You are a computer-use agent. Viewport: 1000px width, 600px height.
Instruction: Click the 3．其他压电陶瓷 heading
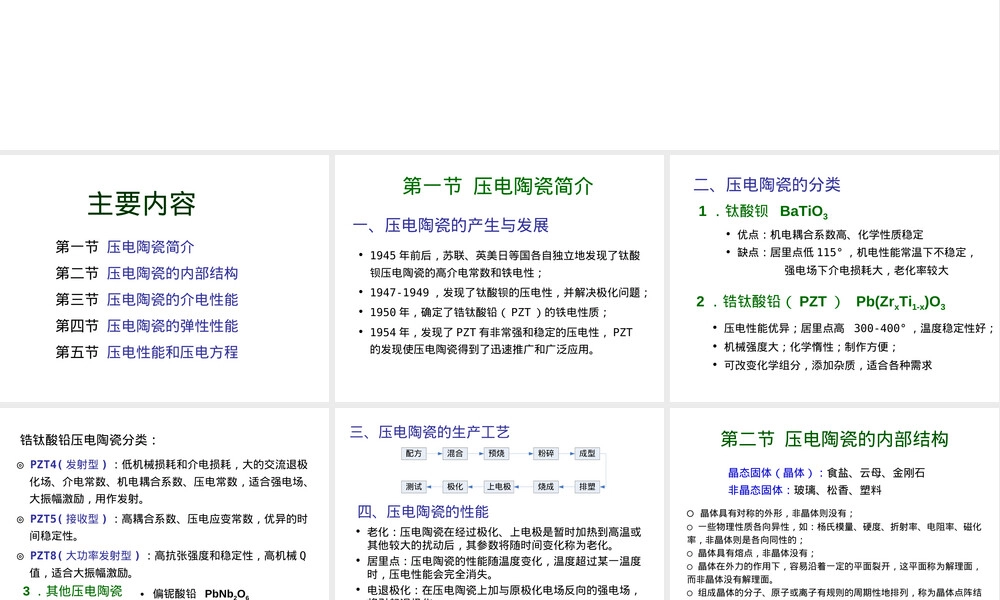pos(72,591)
